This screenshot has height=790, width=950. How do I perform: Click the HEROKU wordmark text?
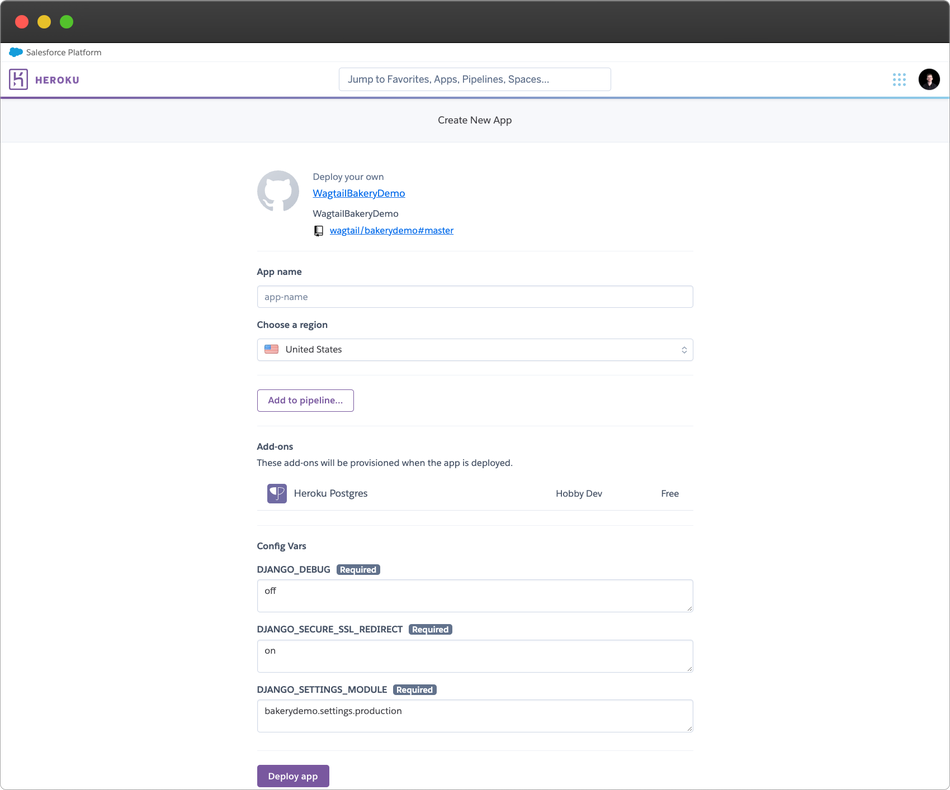pyautogui.click(x=57, y=80)
